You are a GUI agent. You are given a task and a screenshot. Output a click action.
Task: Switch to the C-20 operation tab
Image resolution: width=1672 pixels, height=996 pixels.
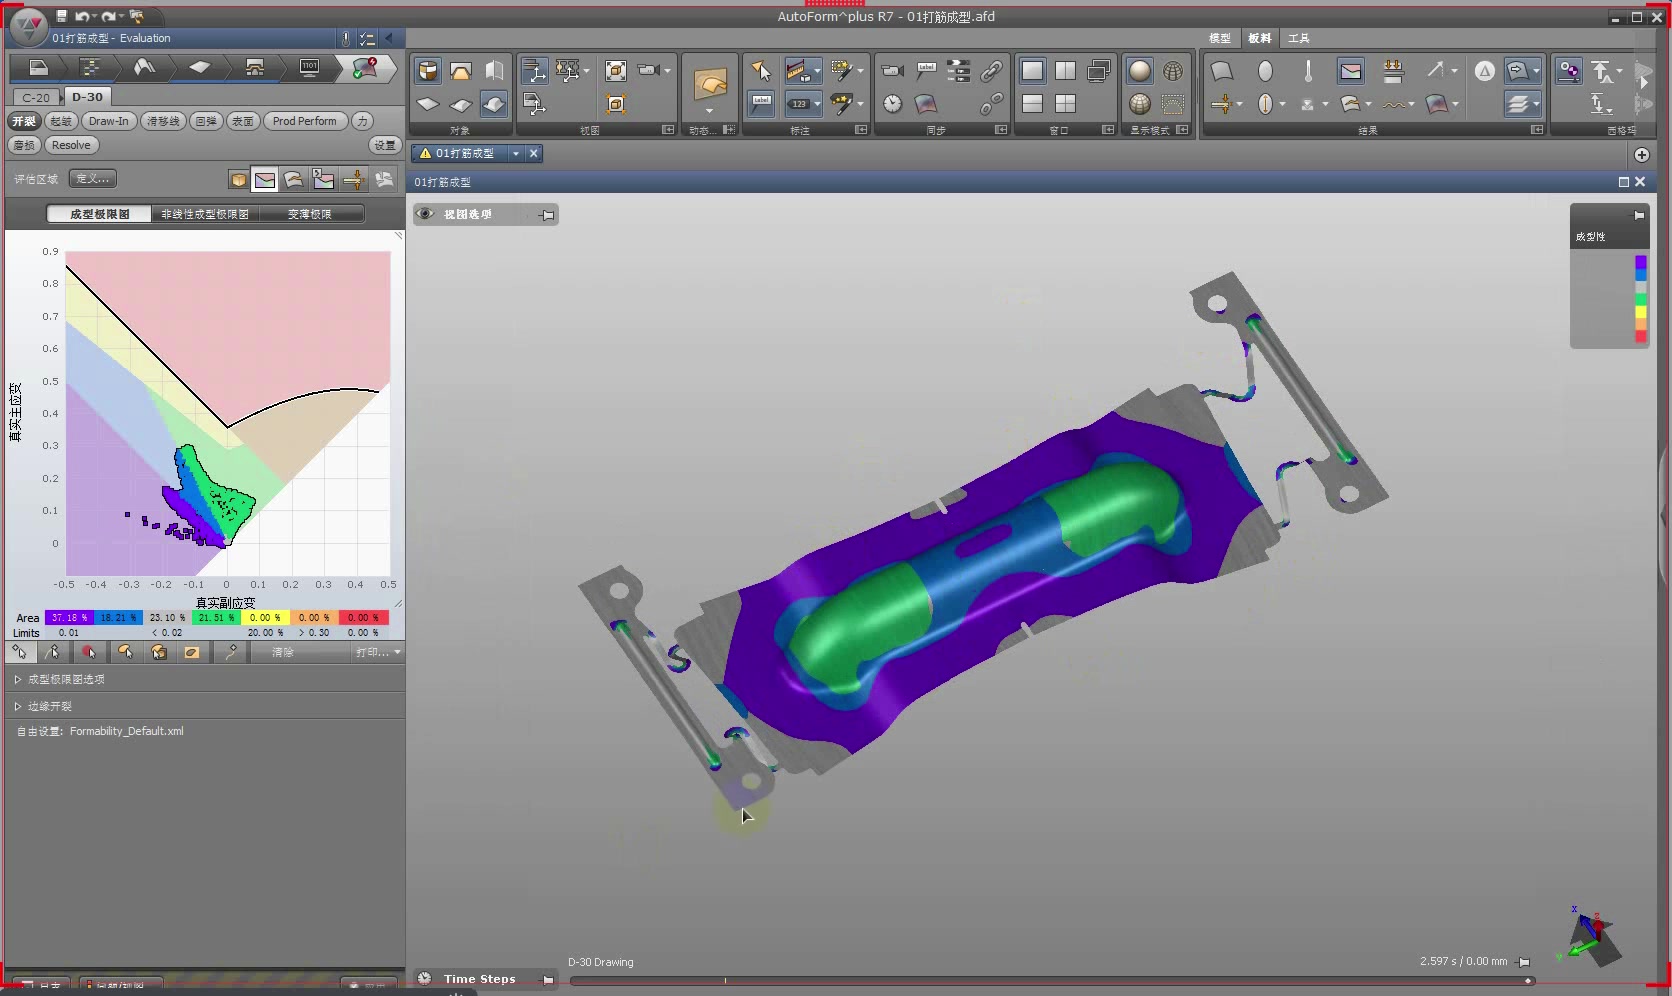pyautogui.click(x=36, y=97)
